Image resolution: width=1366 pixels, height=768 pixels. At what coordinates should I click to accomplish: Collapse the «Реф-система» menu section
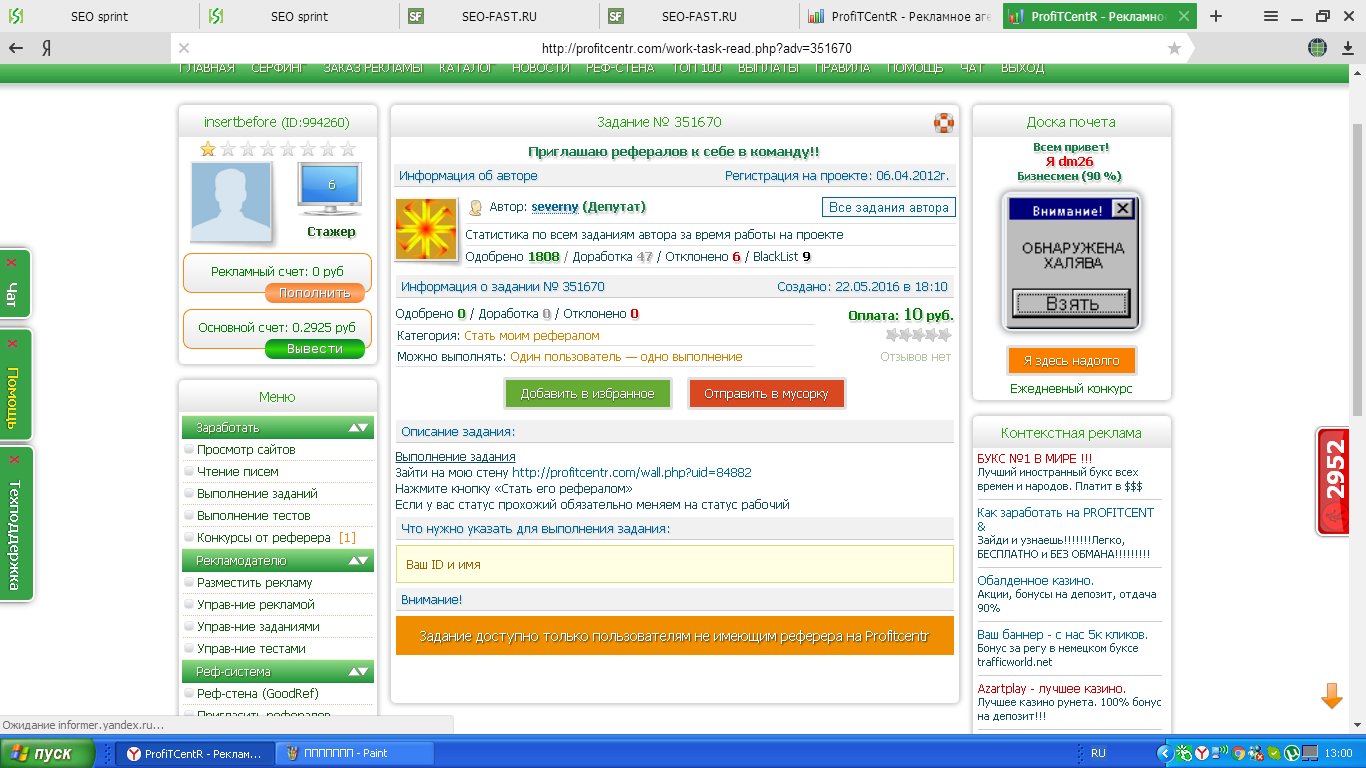click(358, 672)
